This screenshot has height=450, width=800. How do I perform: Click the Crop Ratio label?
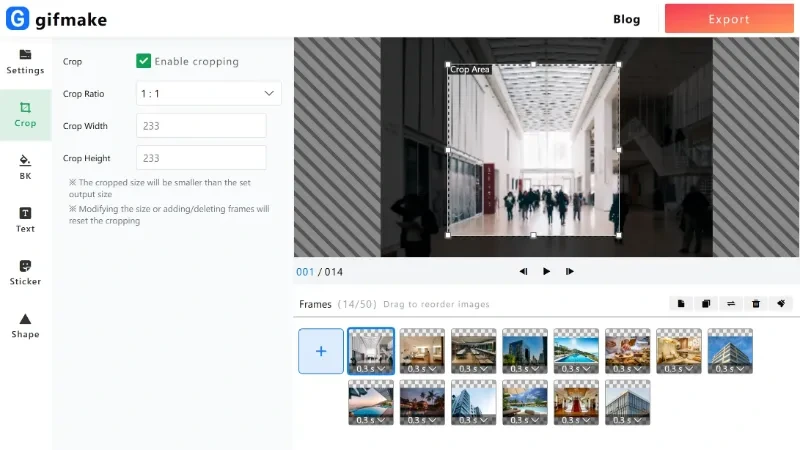(x=84, y=94)
